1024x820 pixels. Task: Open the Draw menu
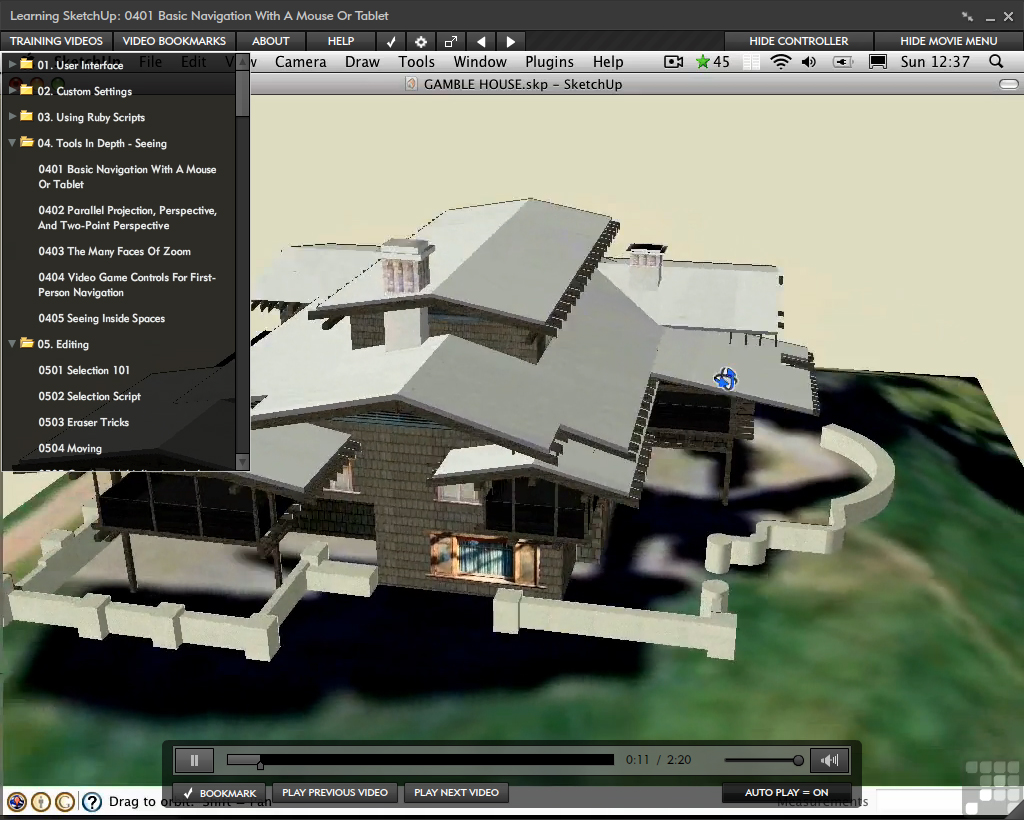pos(362,62)
